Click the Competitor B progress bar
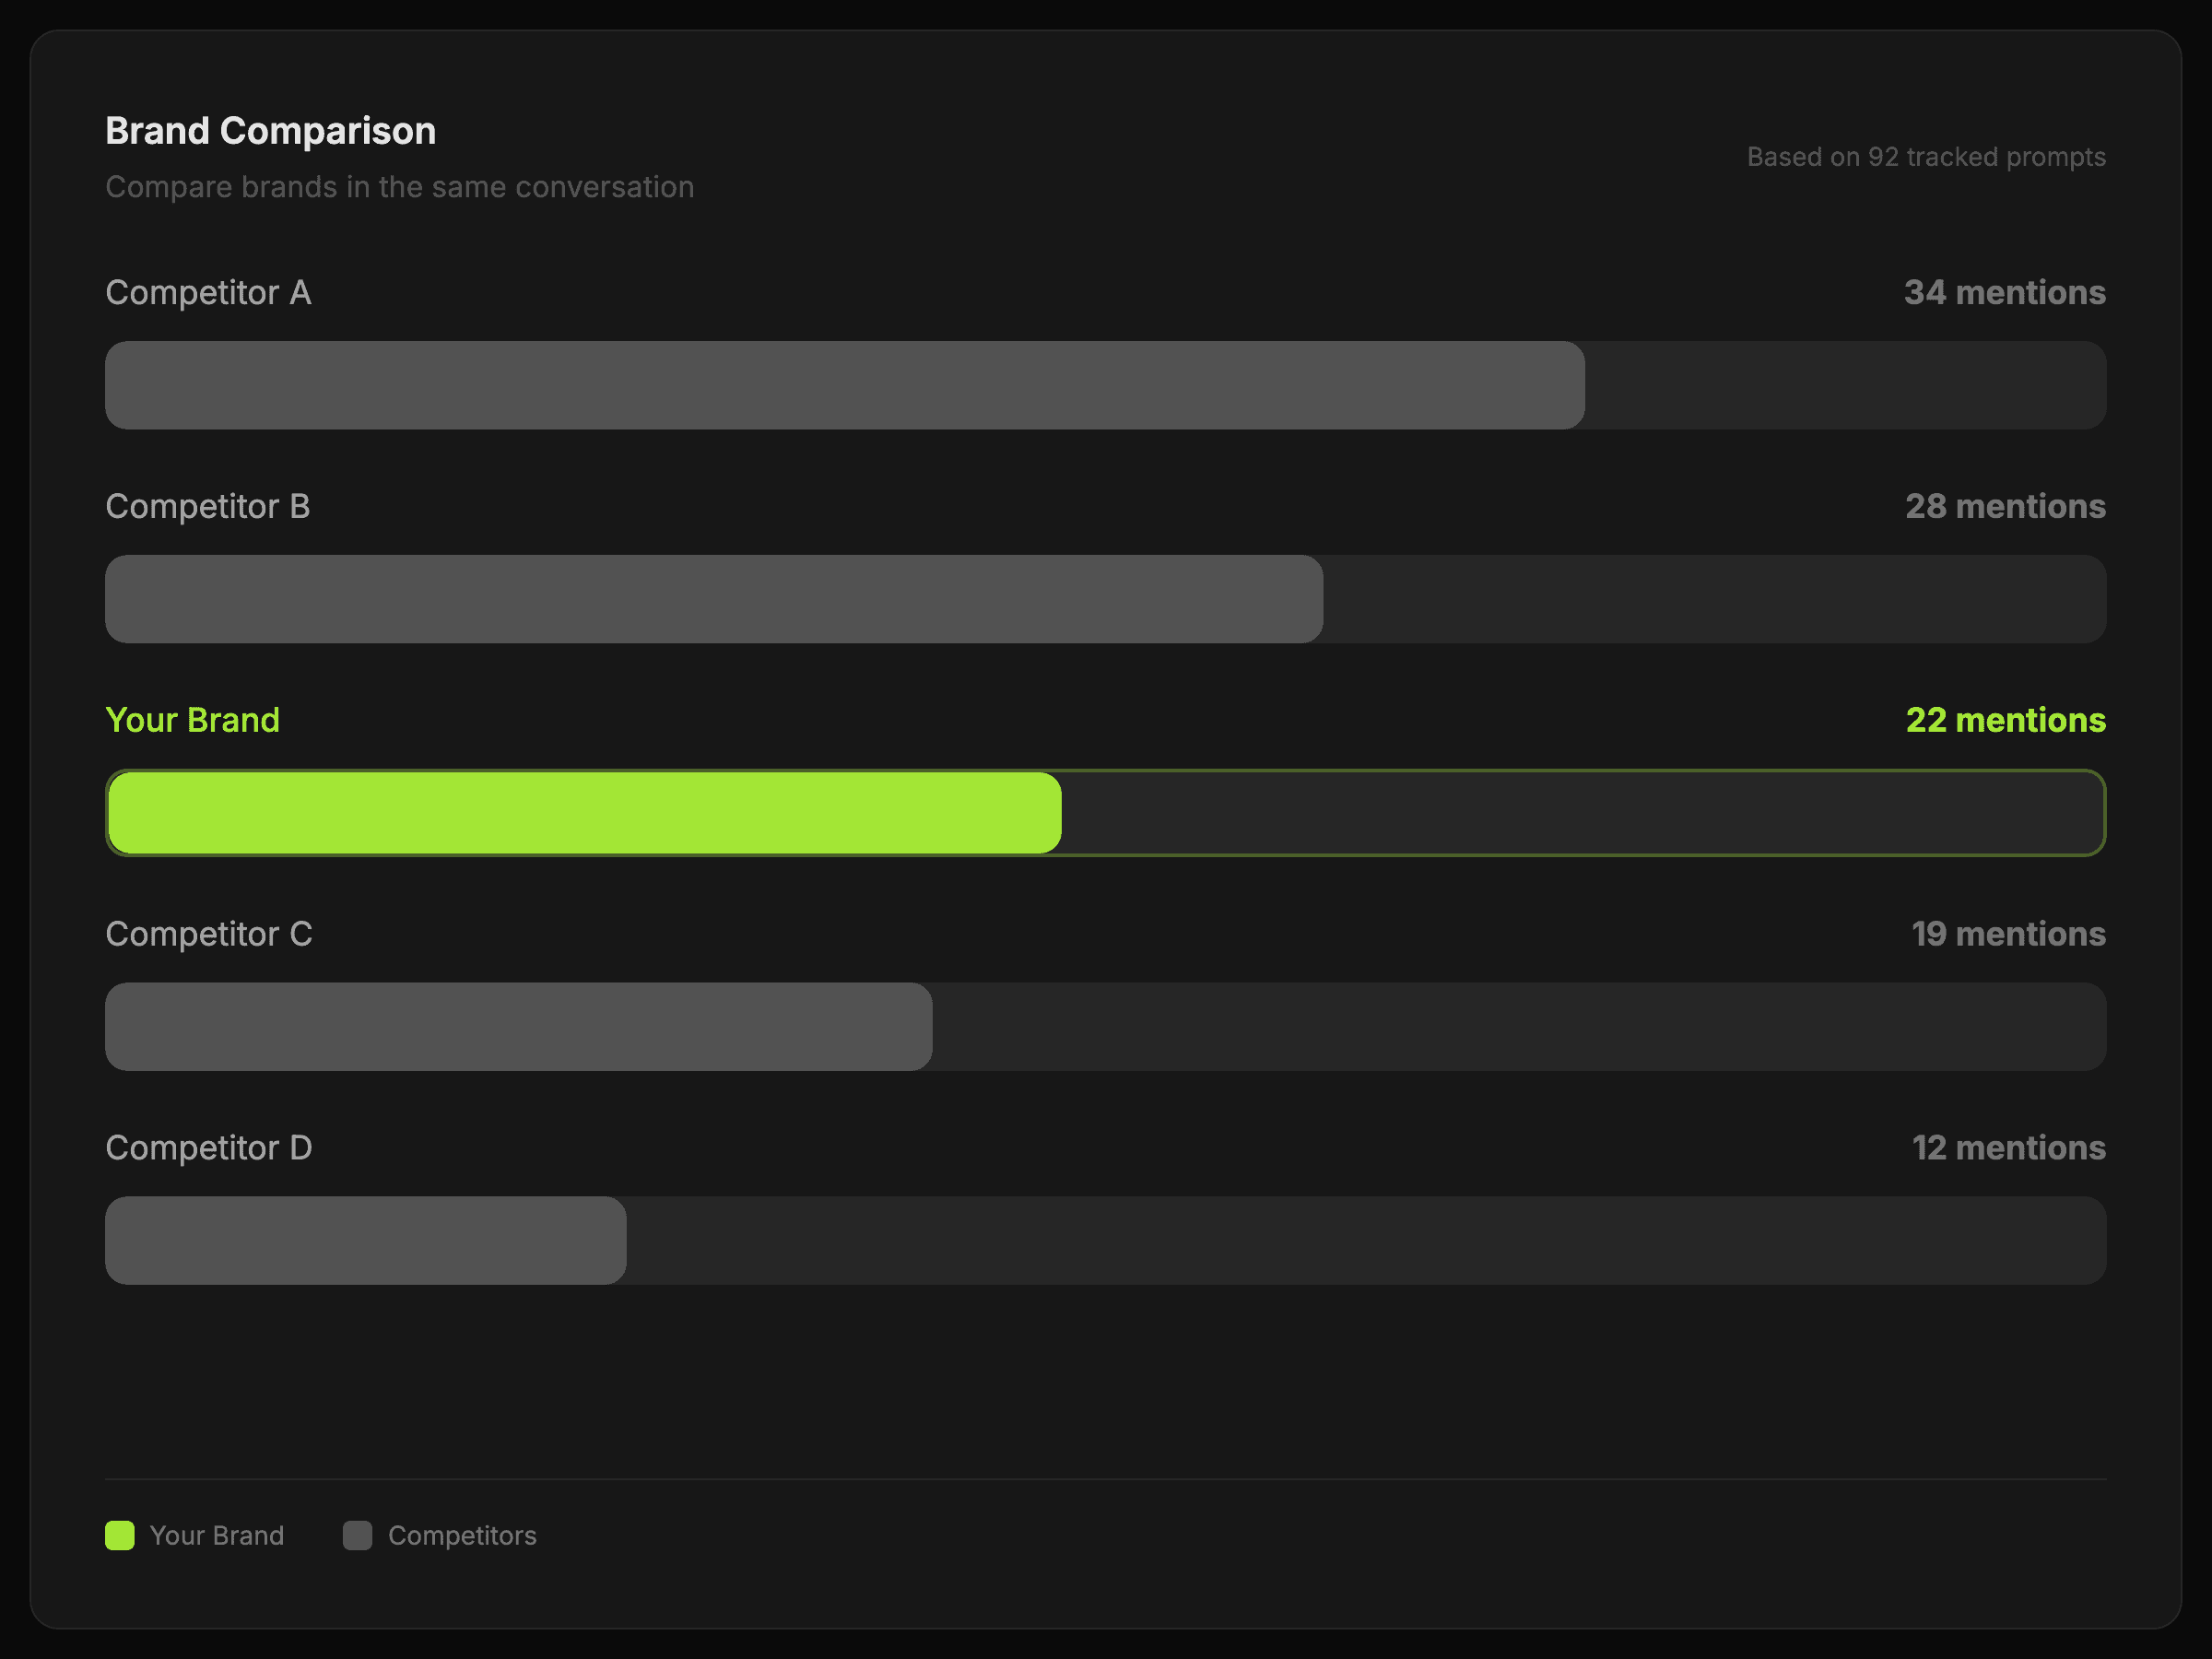The height and width of the screenshot is (1659, 2212). 714,599
